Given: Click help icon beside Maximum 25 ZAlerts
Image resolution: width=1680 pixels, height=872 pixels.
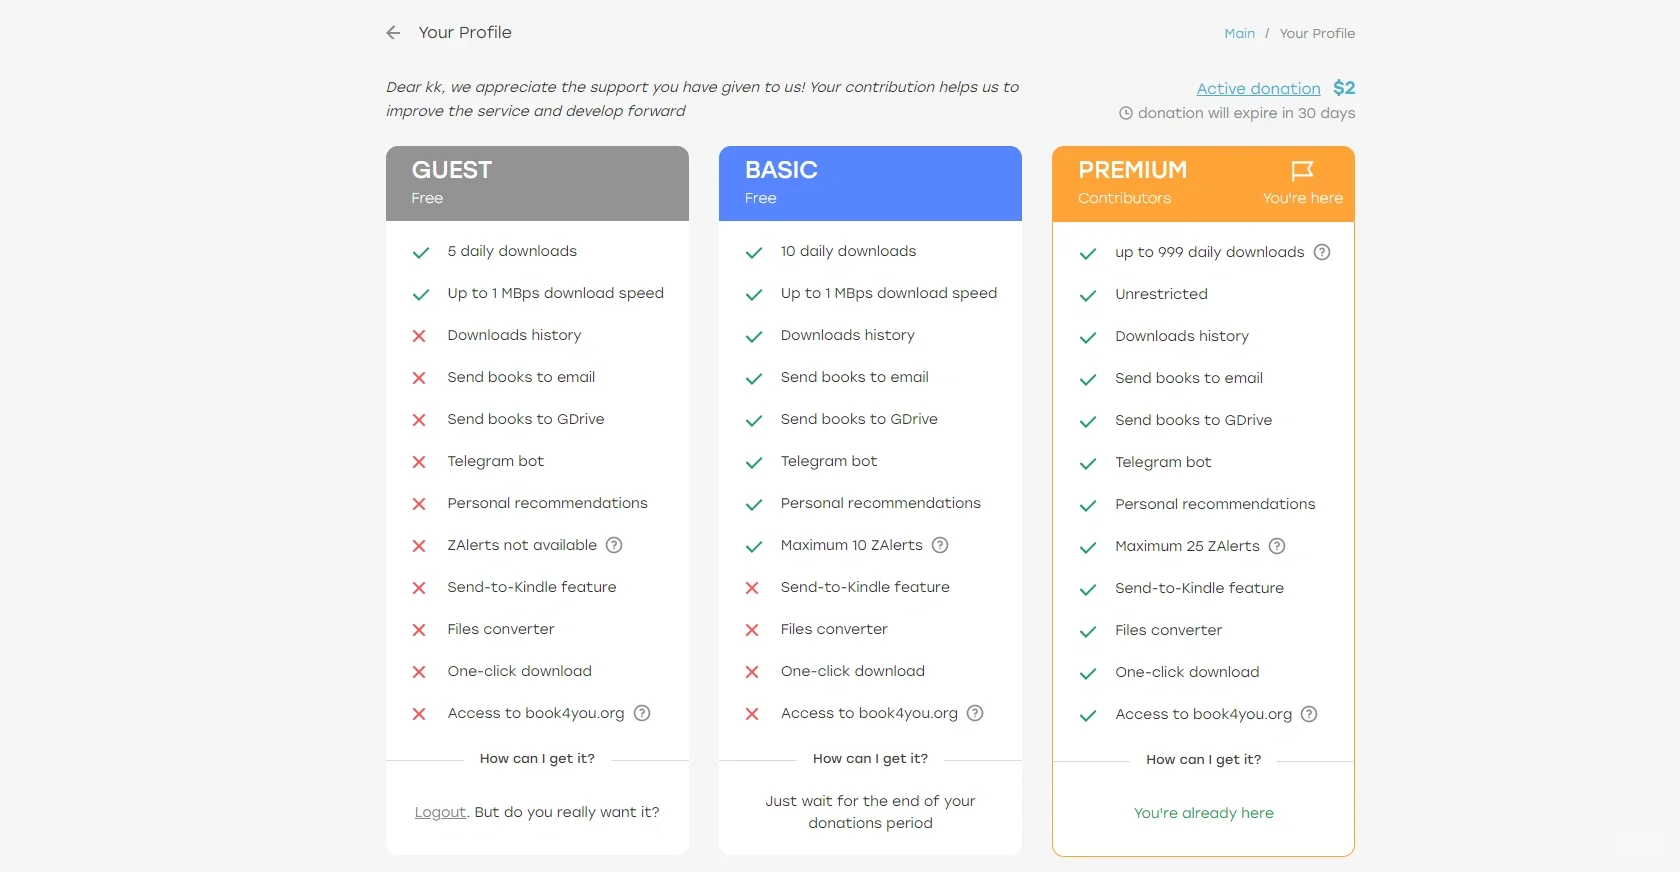Looking at the screenshot, I should click(x=1277, y=546).
